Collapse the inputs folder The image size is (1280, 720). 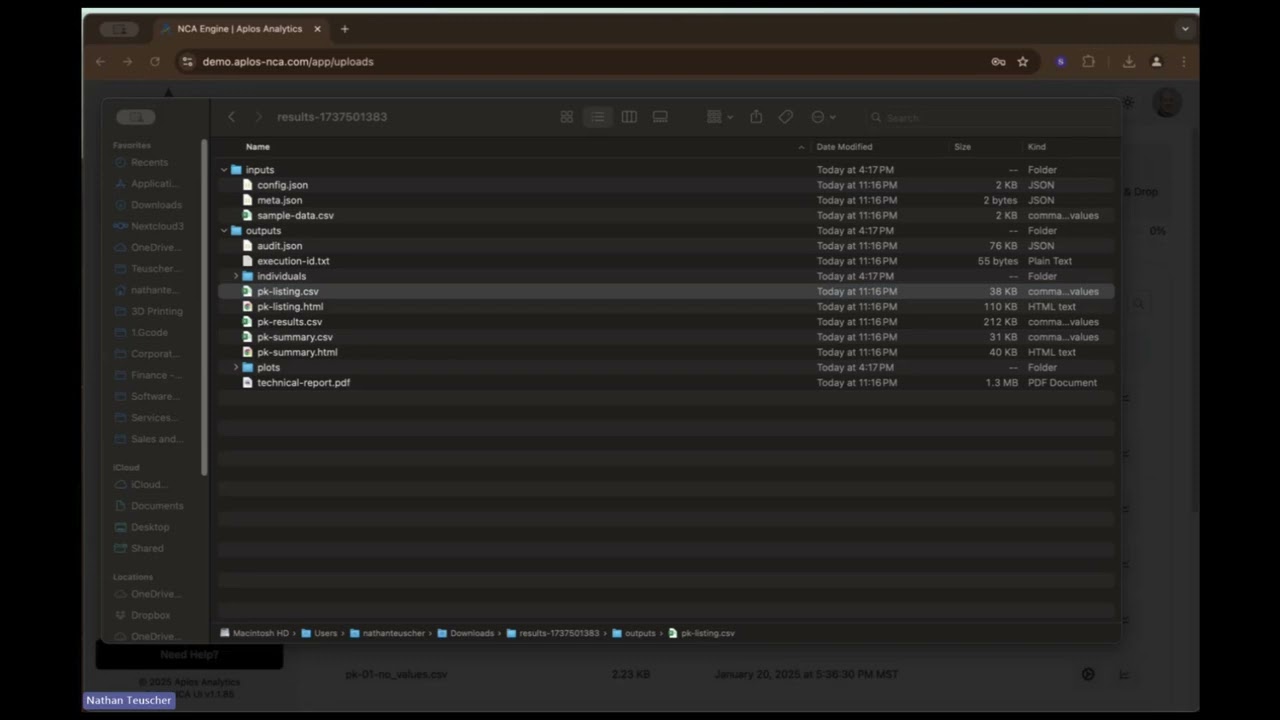224,170
